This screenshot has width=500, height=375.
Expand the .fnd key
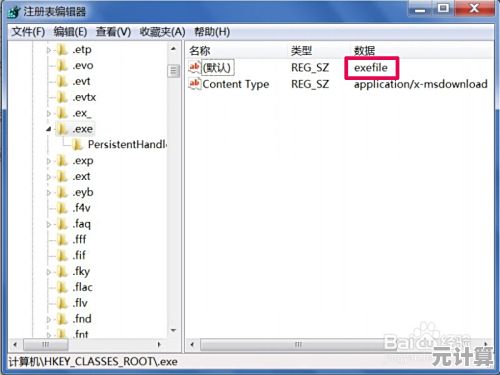[x=49, y=319]
